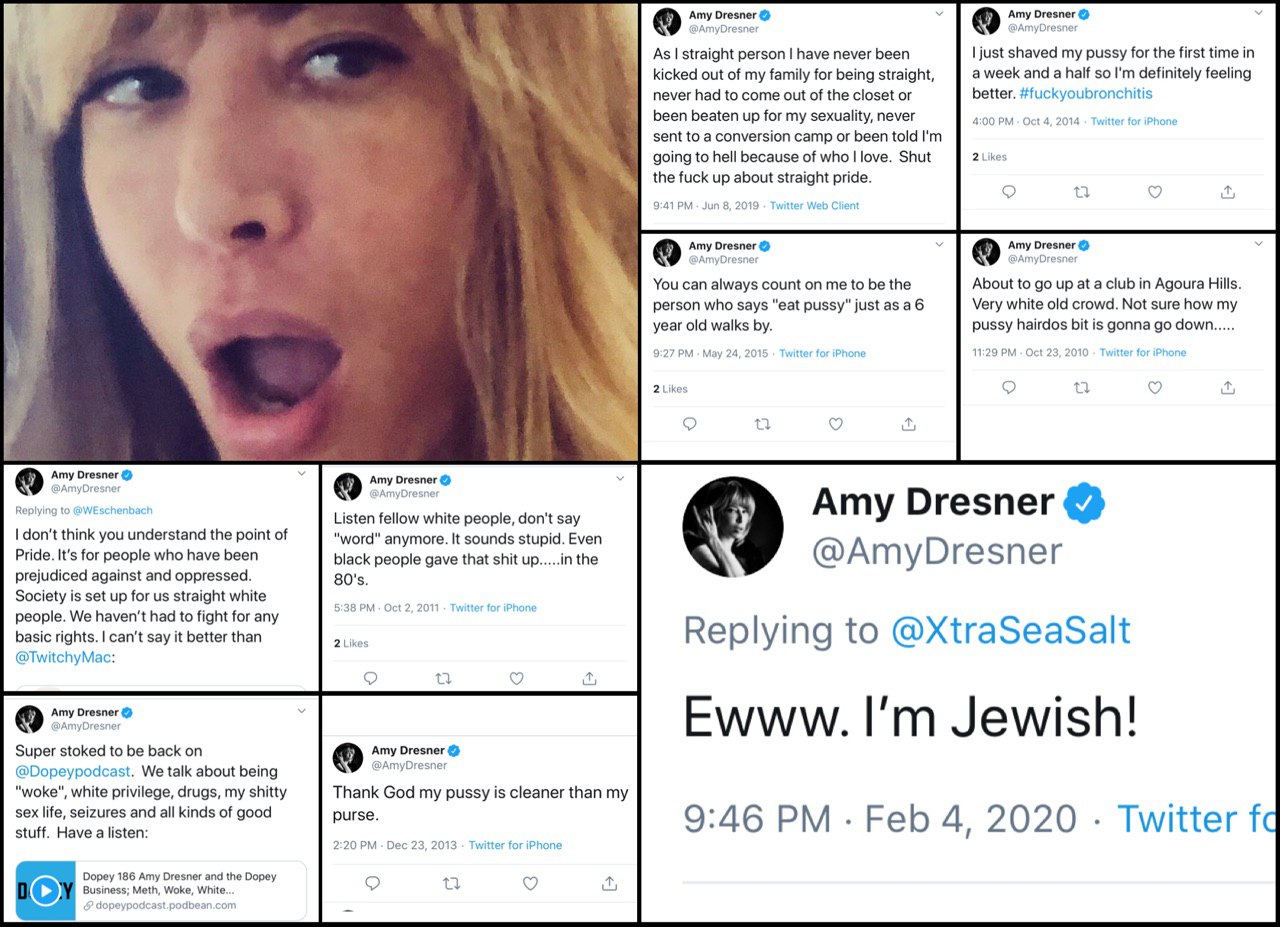Like the bronchitis hashtag tweet
Screen dimensions: 1280x927
[x=1154, y=192]
